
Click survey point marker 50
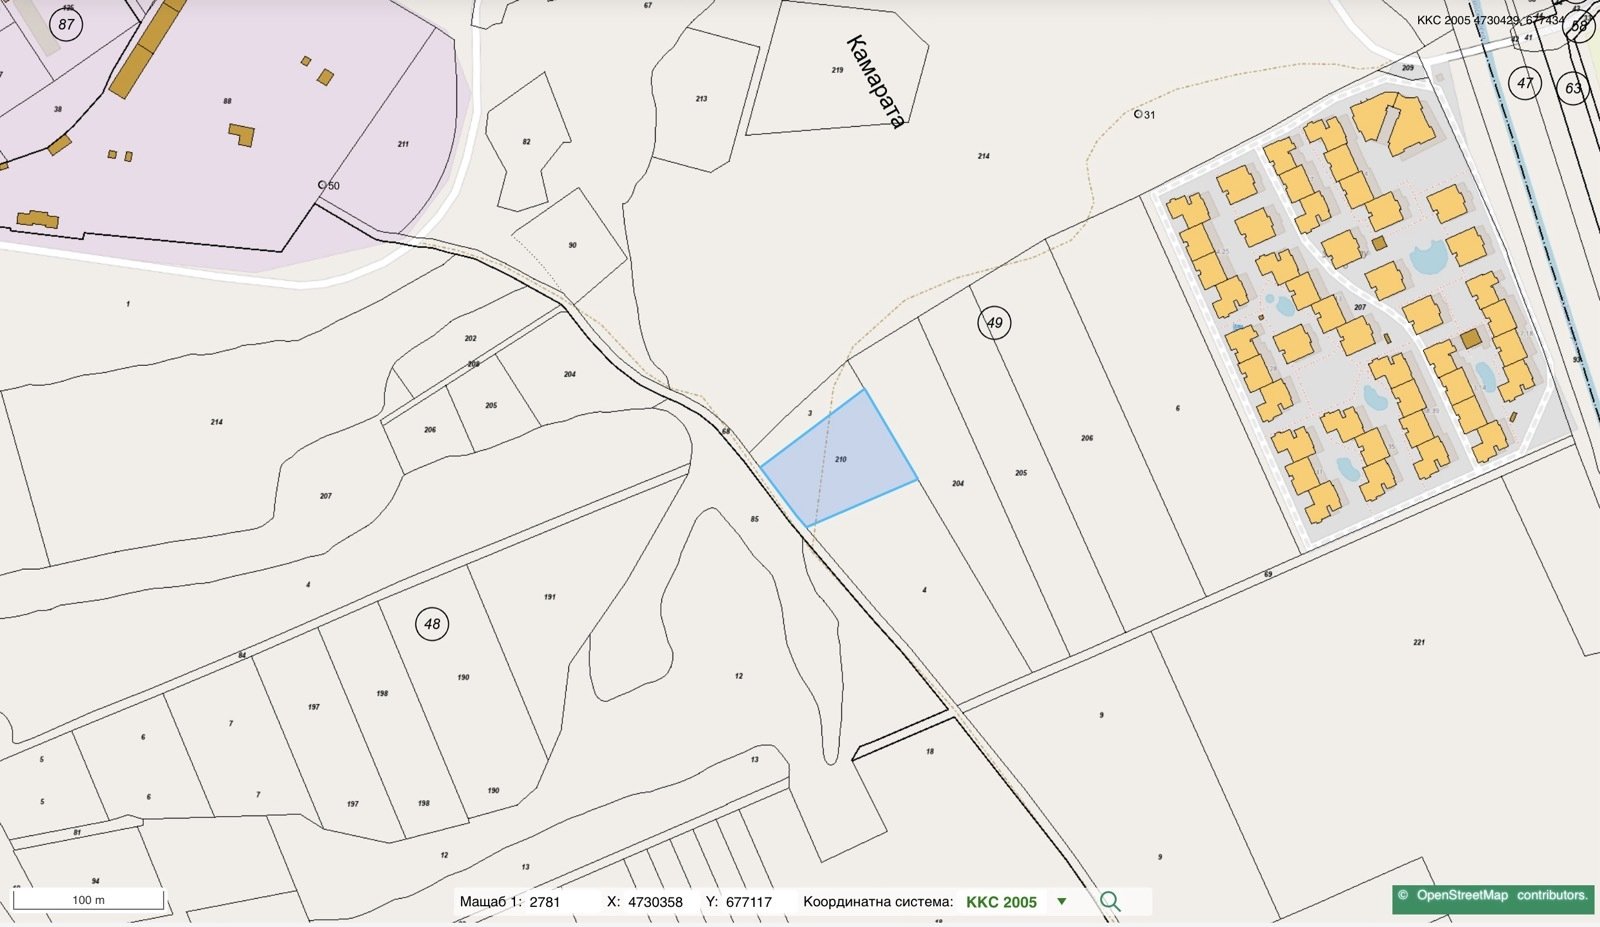point(322,185)
